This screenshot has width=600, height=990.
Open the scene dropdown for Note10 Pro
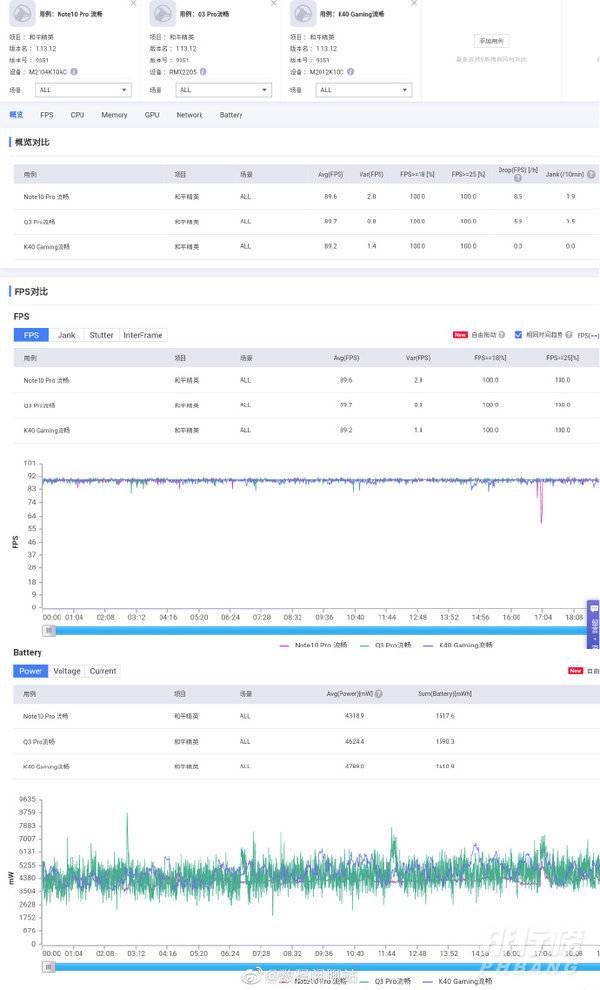click(83, 90)
